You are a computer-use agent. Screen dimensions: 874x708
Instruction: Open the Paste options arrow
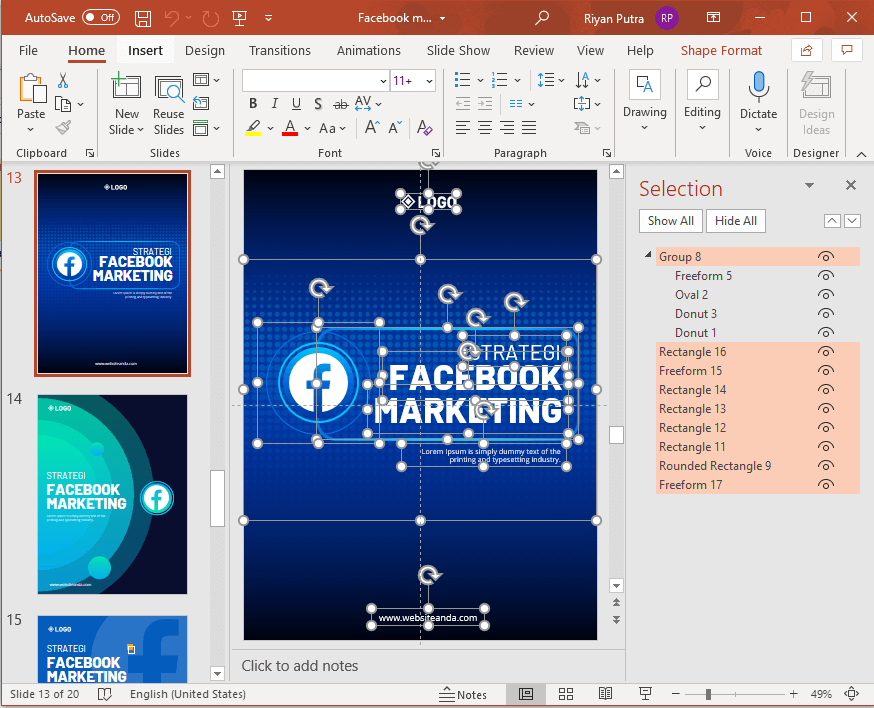pyautogui.click(x=31, y=130)
